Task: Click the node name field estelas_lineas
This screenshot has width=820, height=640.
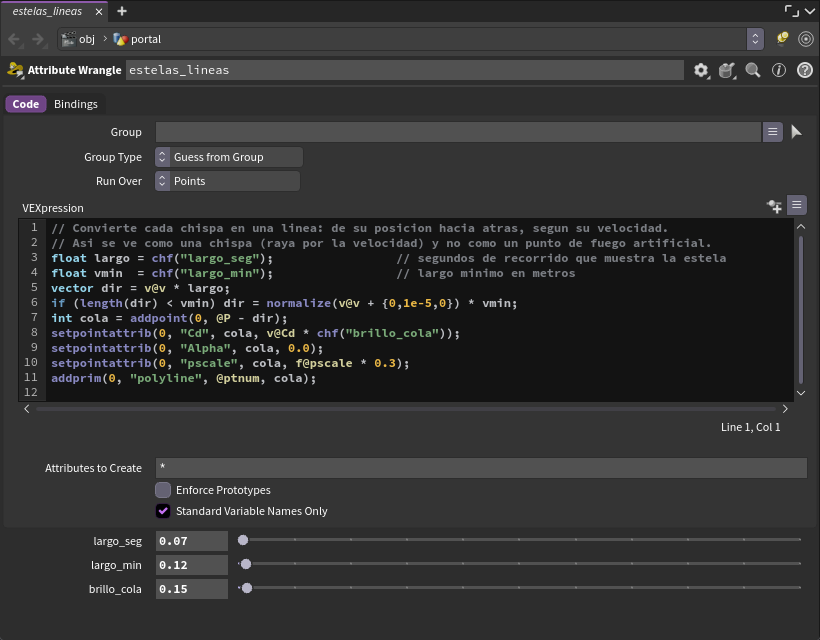Action: point(405,70)
